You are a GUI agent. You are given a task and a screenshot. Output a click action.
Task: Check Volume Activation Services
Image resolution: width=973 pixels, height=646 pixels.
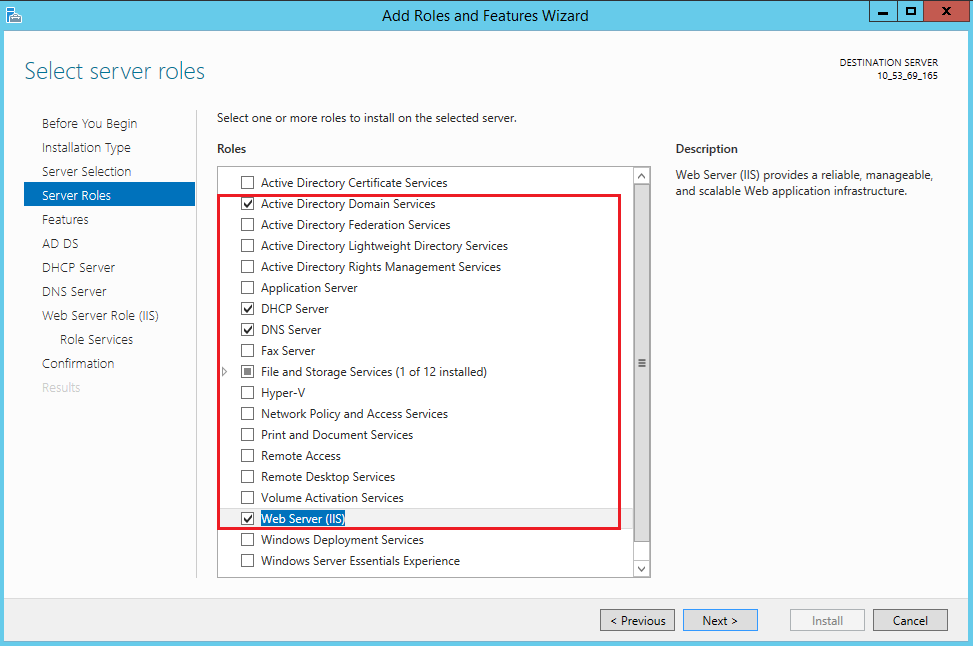click(248, 498)
